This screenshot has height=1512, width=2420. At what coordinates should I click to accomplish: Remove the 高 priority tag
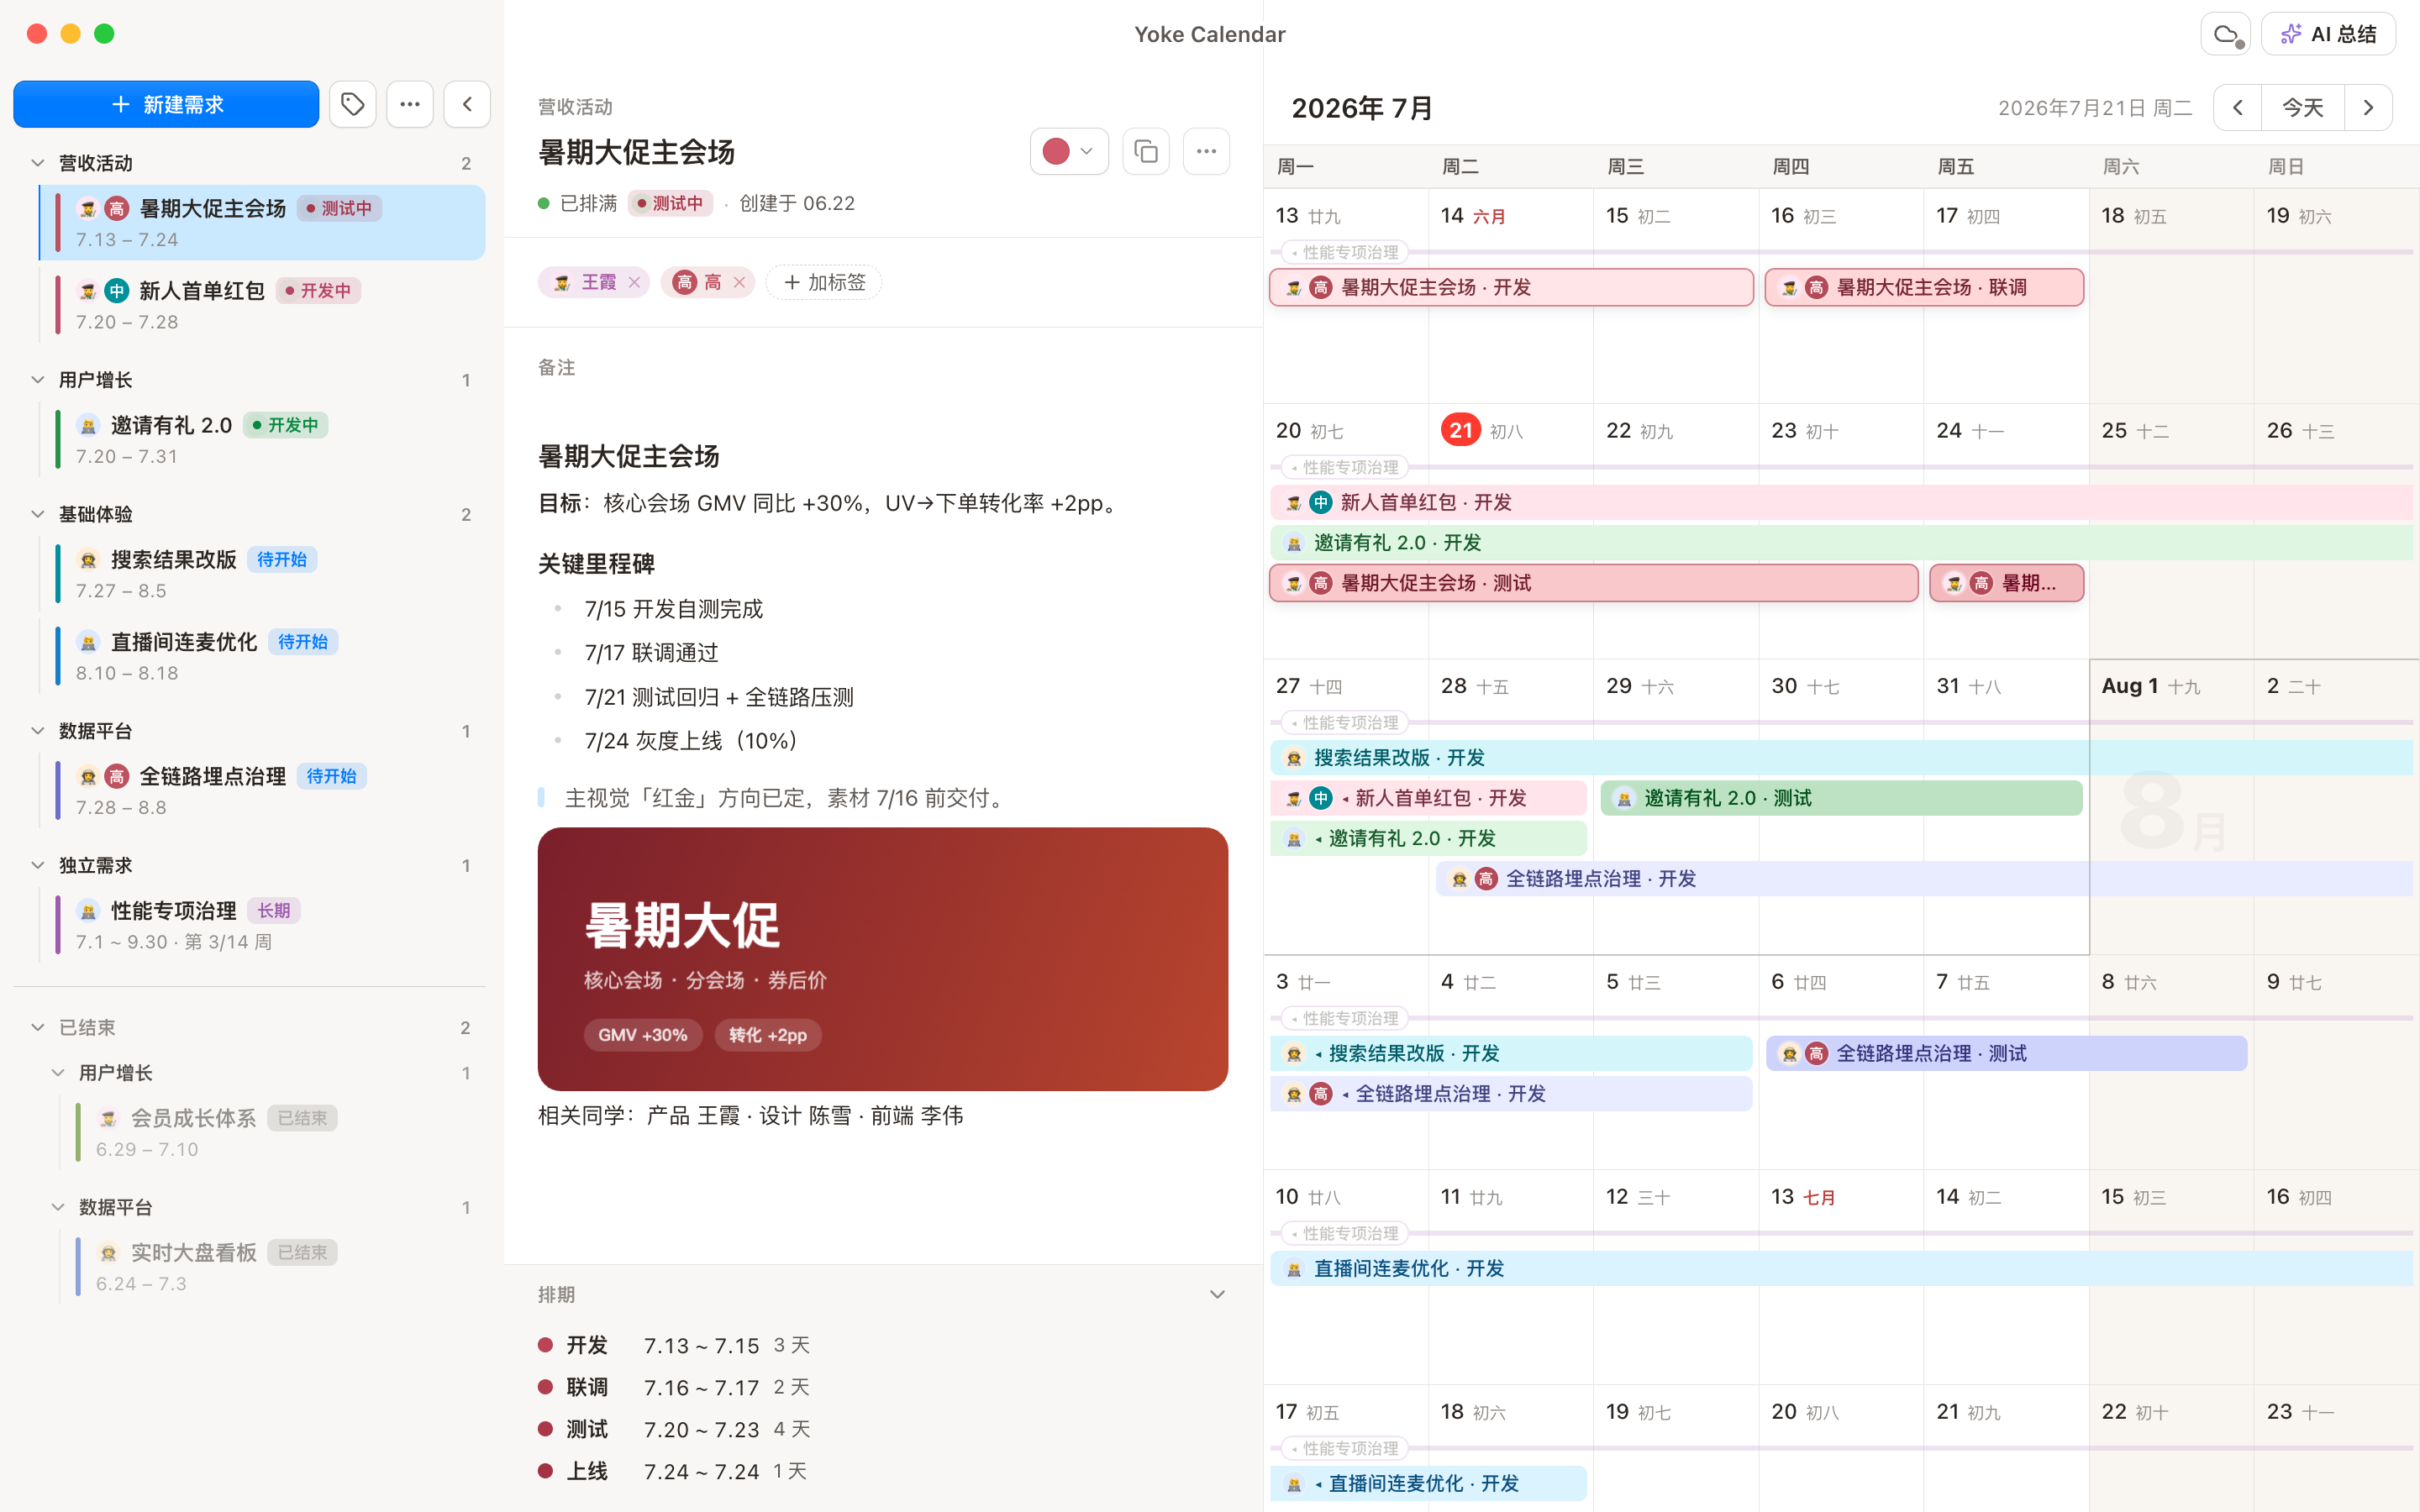(739, 283)
